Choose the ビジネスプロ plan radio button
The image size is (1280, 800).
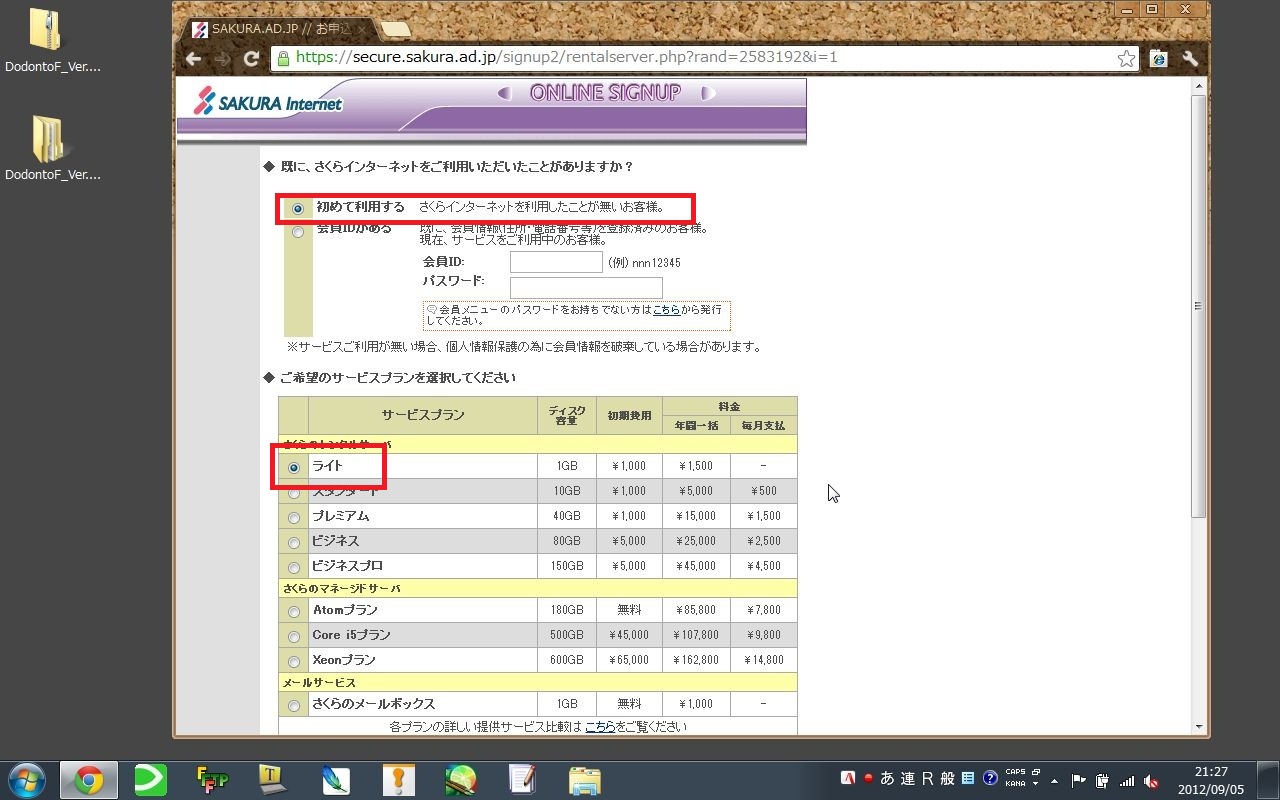click(293, 568)
